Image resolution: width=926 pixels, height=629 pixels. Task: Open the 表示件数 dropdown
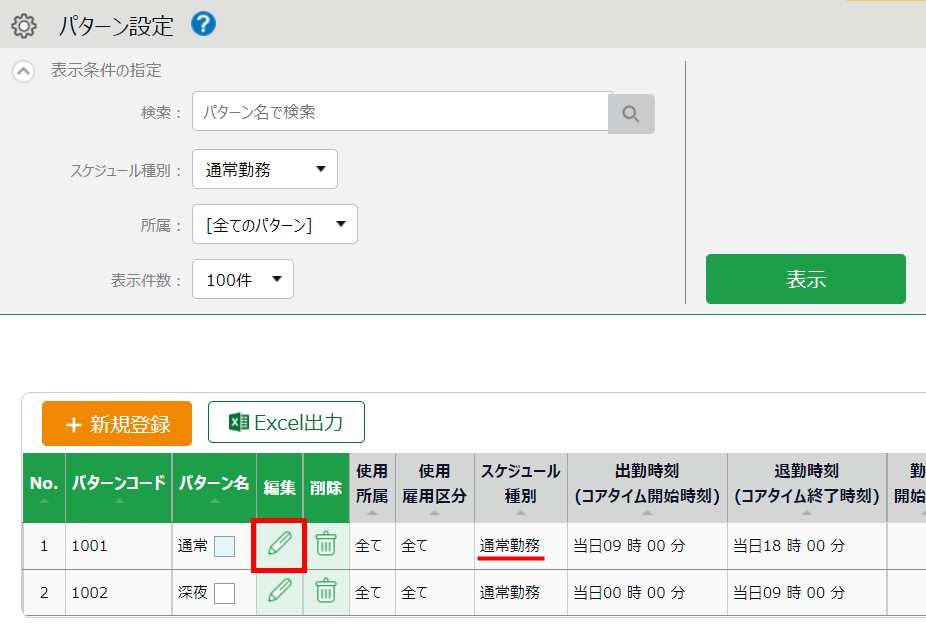pos(243,280)
